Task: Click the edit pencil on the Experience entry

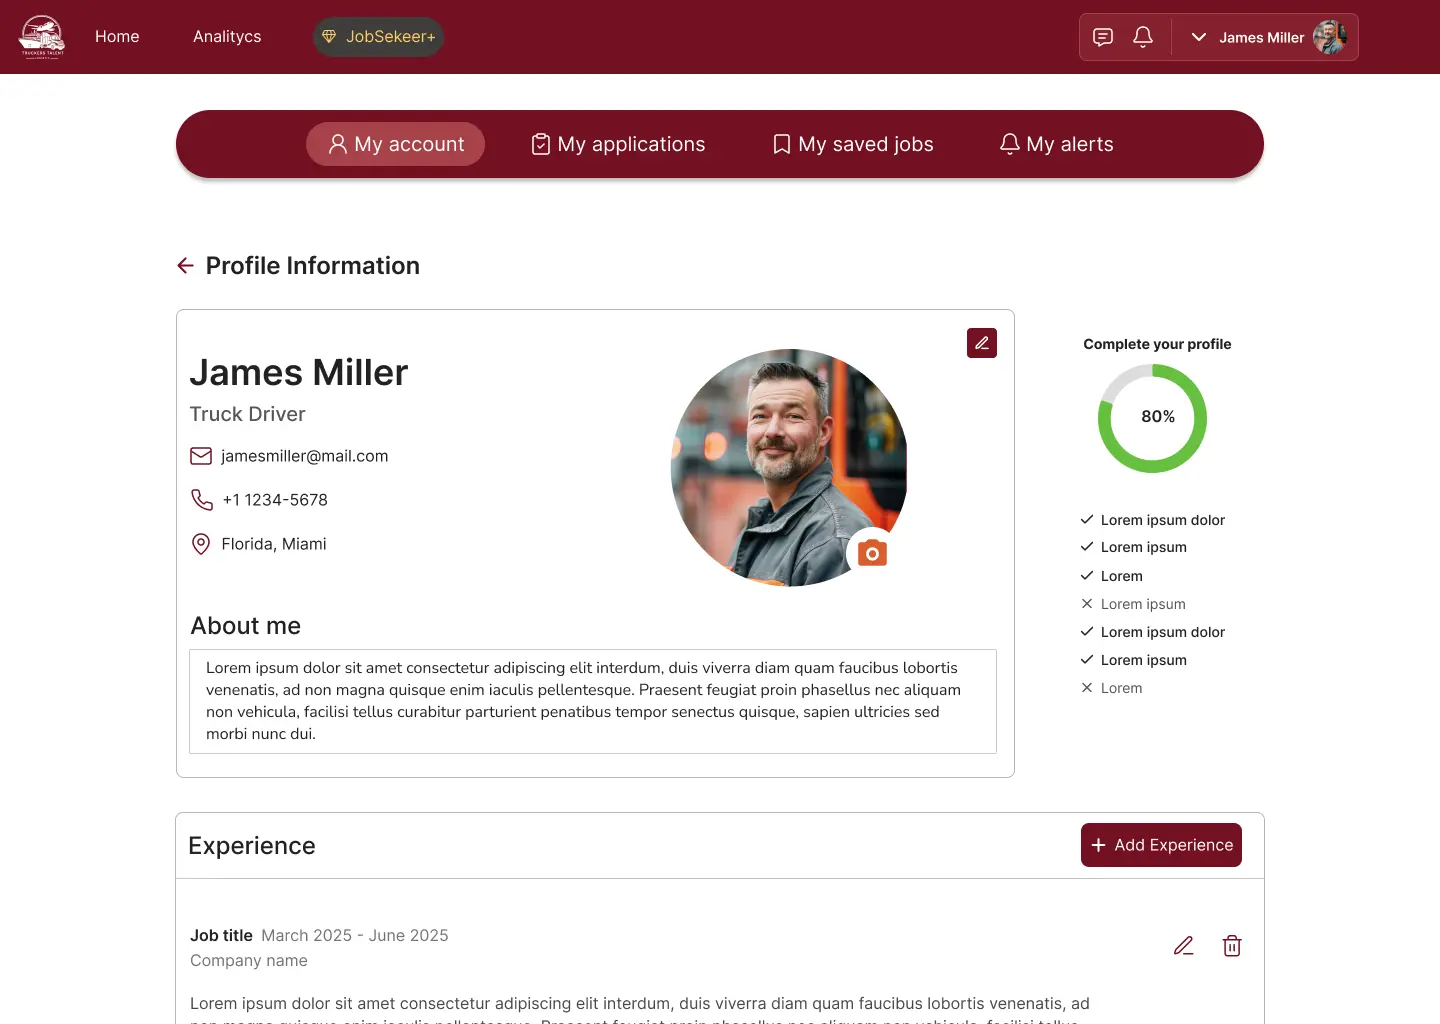Action: pos(1183,945)
